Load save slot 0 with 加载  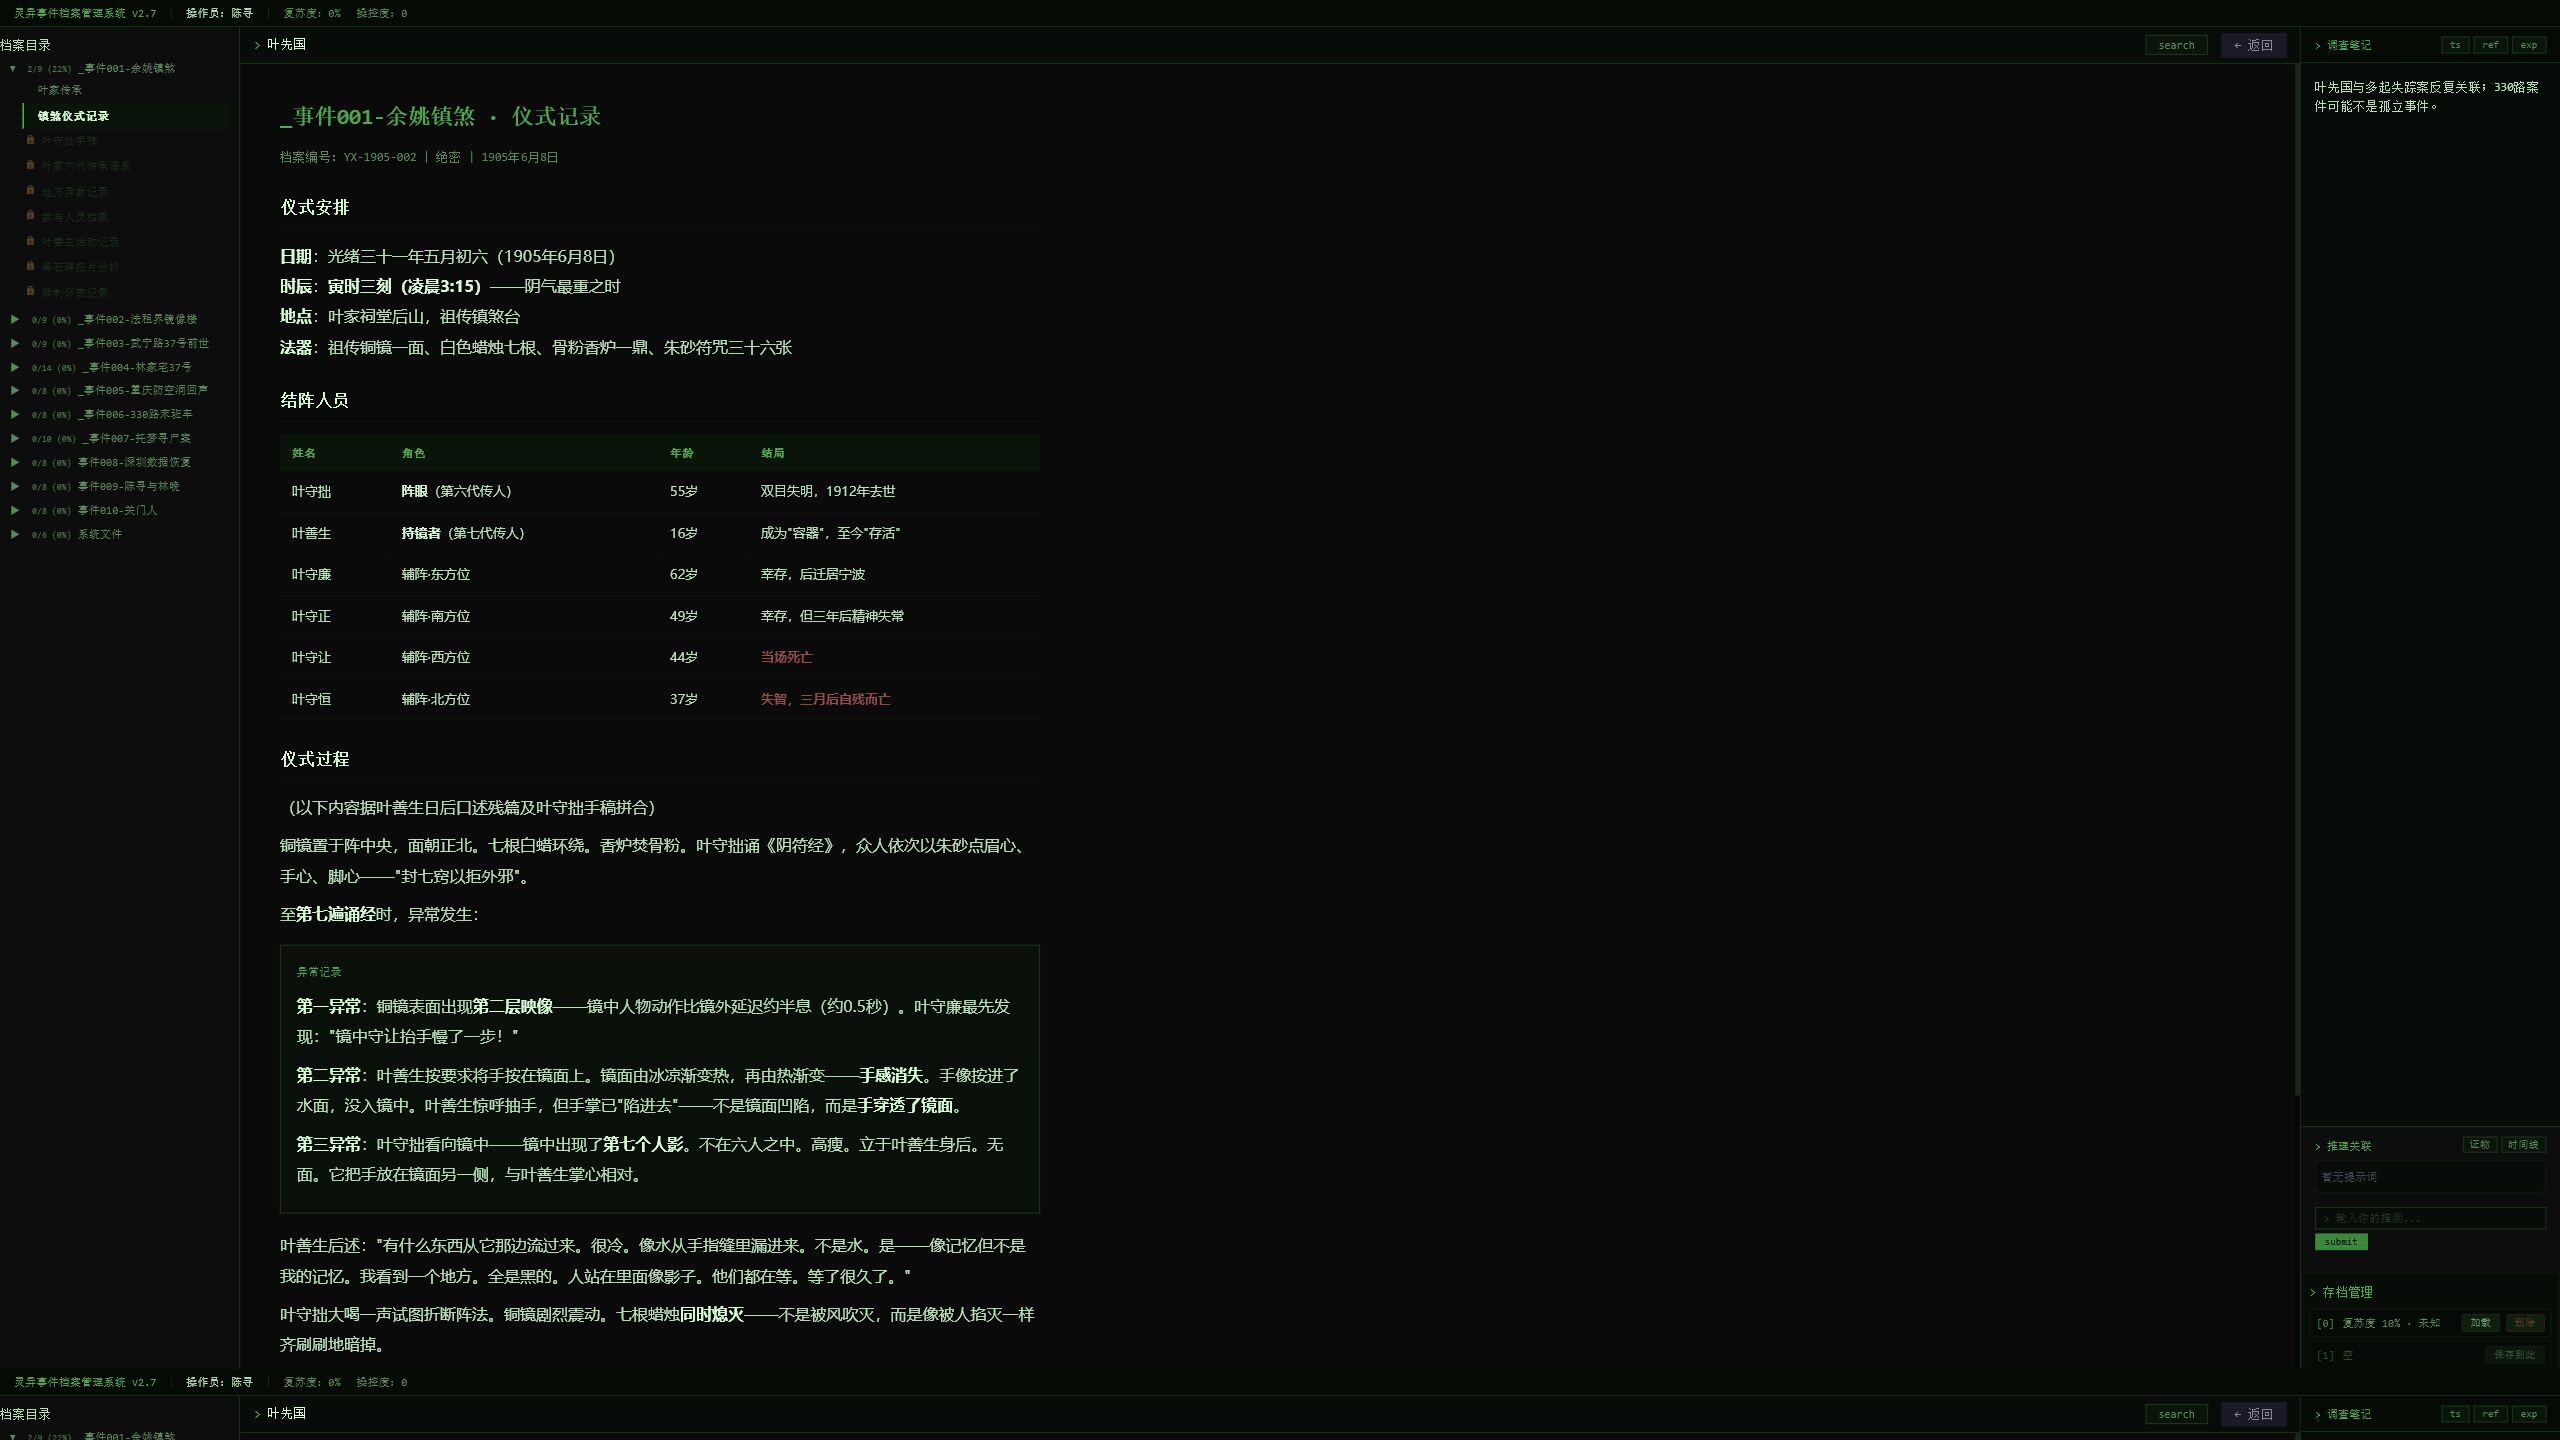click(x=2480, y=1323)
